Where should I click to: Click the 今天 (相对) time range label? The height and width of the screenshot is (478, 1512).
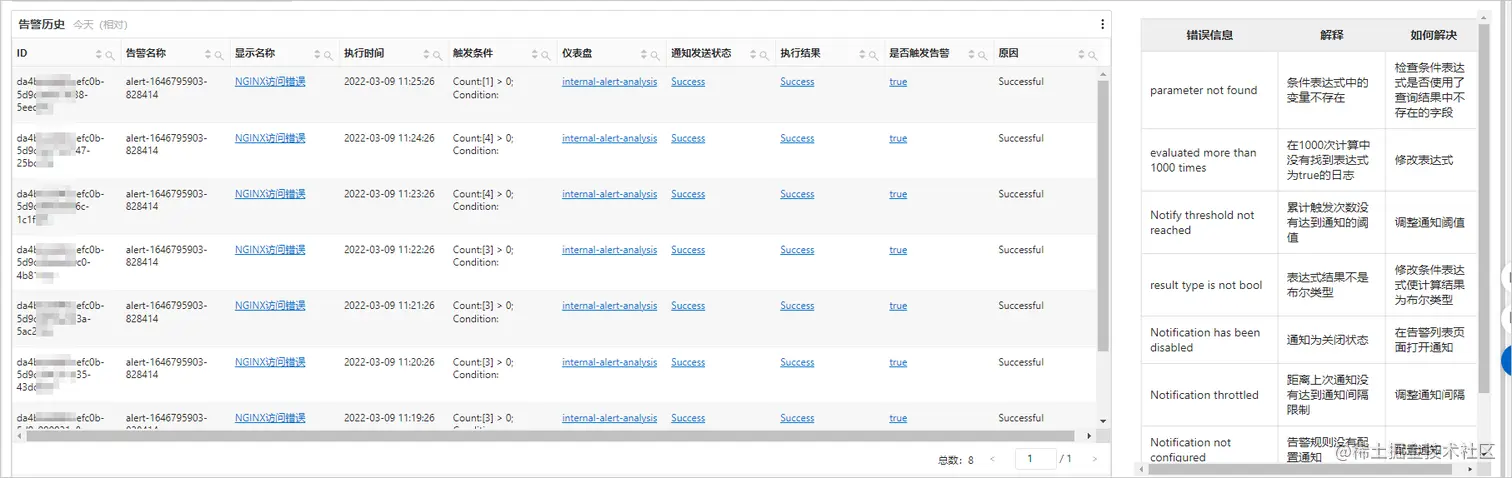[100, 25]
